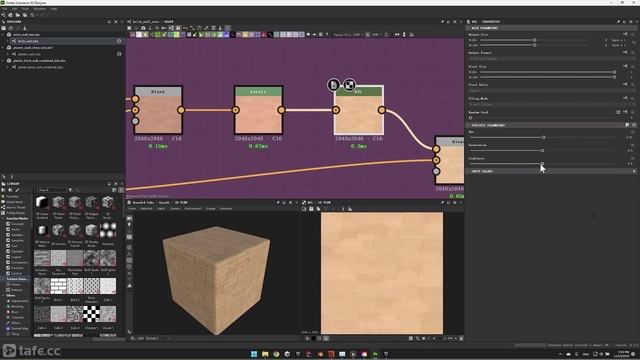Screen dimensions: 640x360
Task: Select the Adjustments library category
Action: pyautogui.click(x=19, y=301)
